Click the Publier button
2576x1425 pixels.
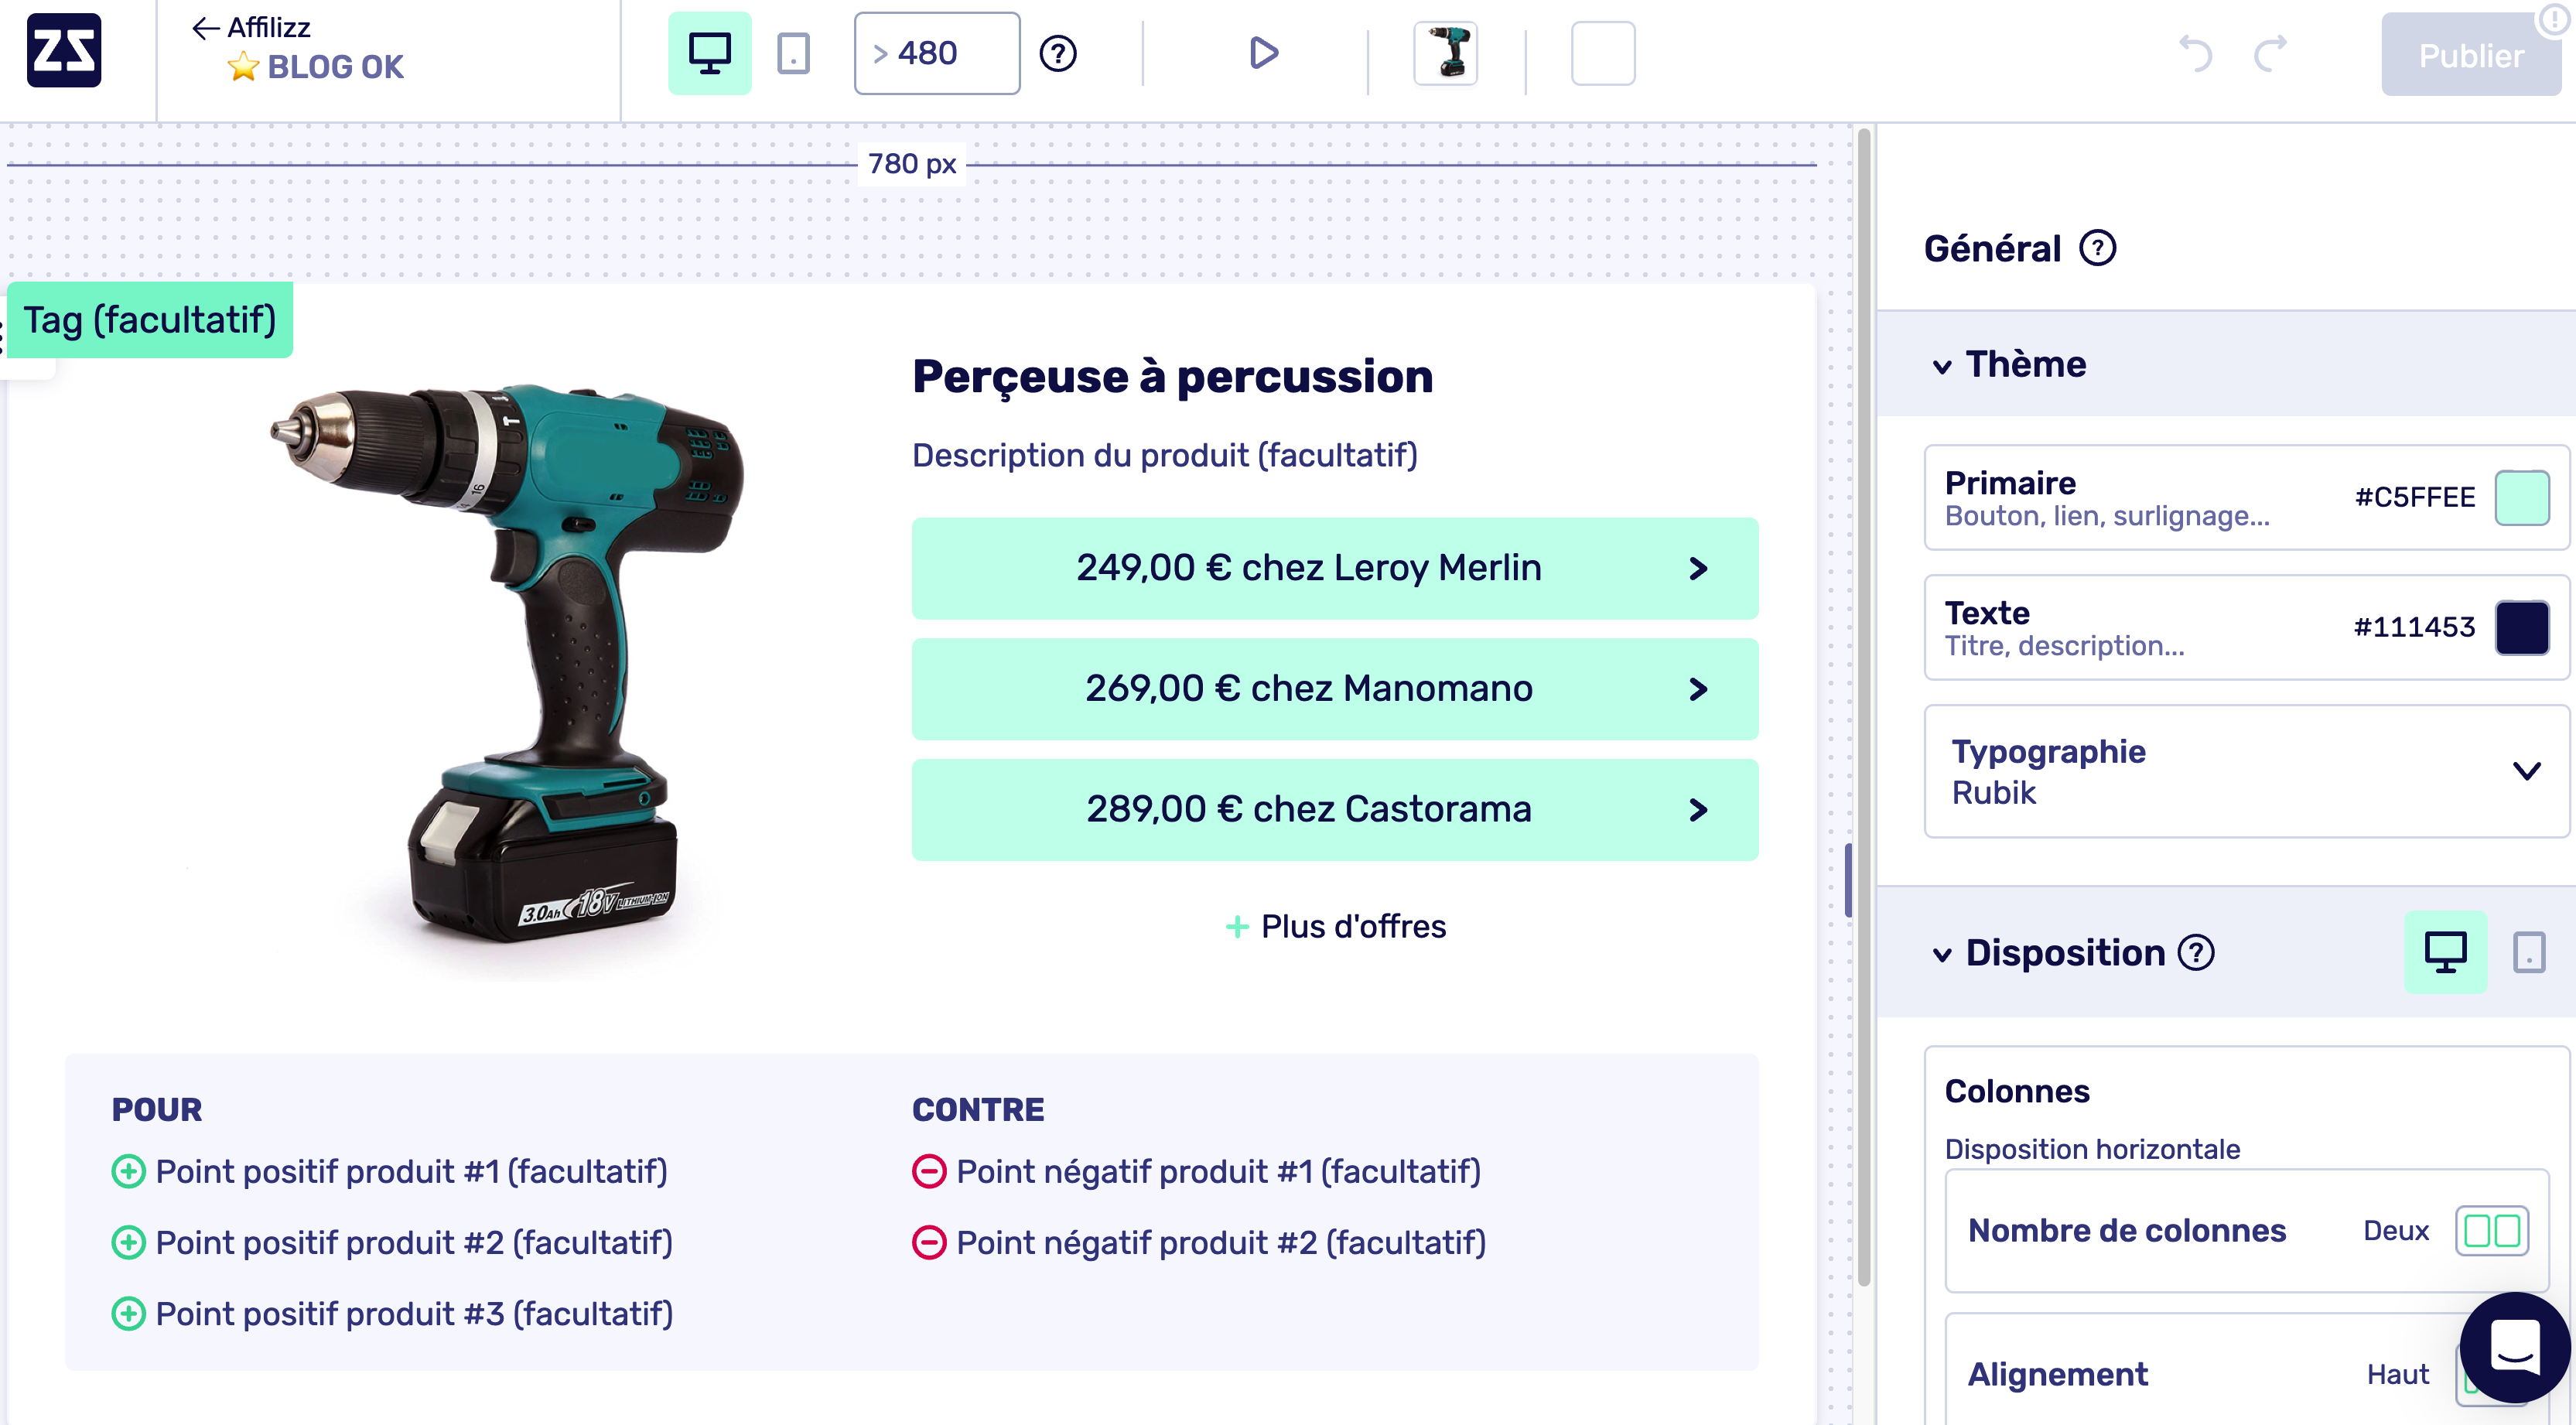pyautogui.click(x=2469, y=55)
